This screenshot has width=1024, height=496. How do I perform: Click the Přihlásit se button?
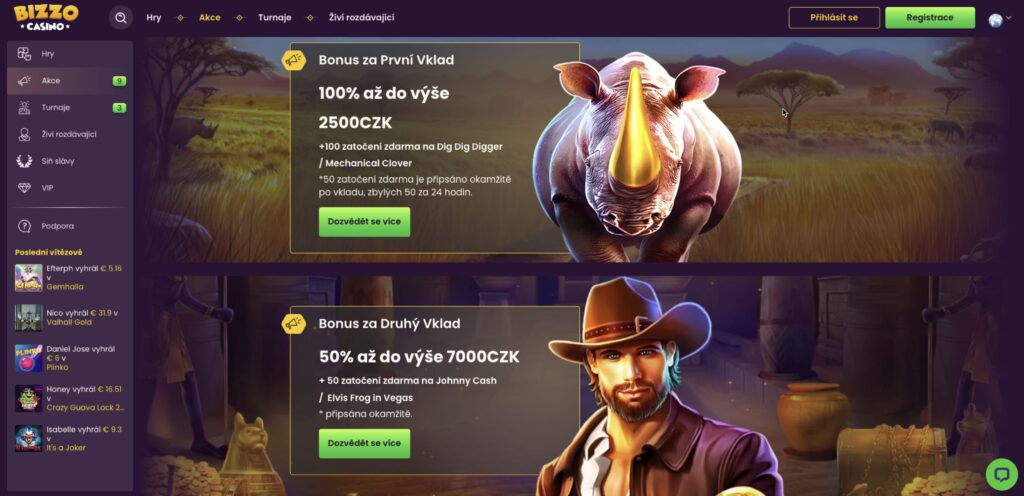[834, 18]
